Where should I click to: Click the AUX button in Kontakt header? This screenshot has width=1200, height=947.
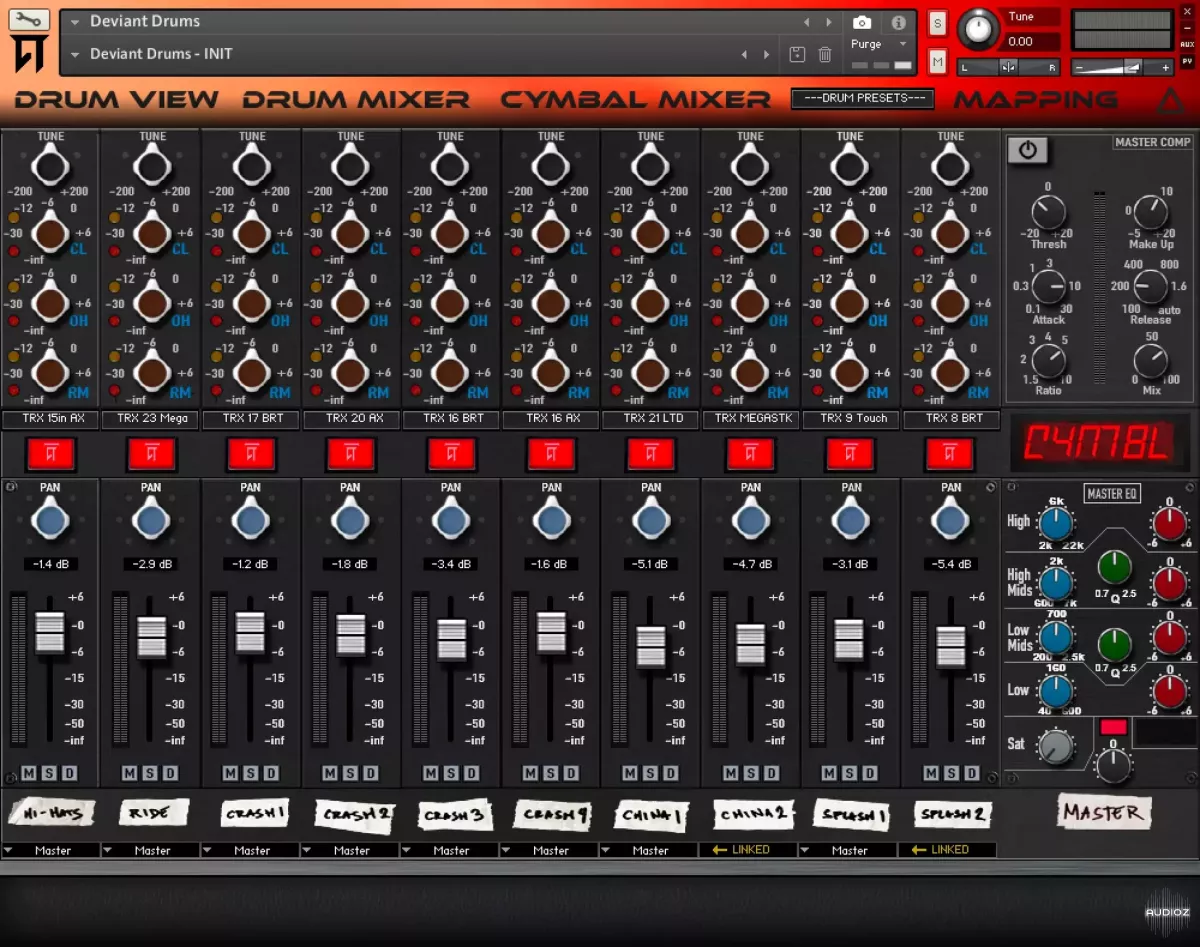point(1187,44)
